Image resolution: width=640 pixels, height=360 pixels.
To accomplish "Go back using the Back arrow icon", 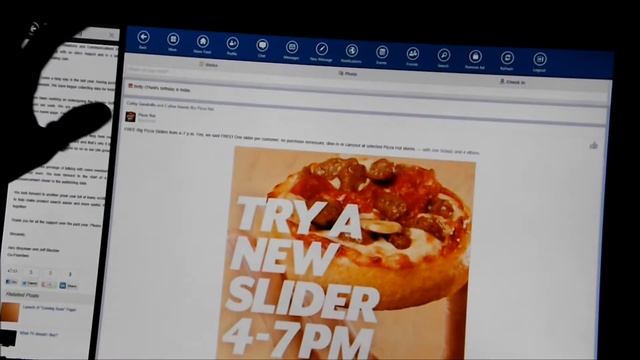I will pyautogui.click(x=143, y=38).
